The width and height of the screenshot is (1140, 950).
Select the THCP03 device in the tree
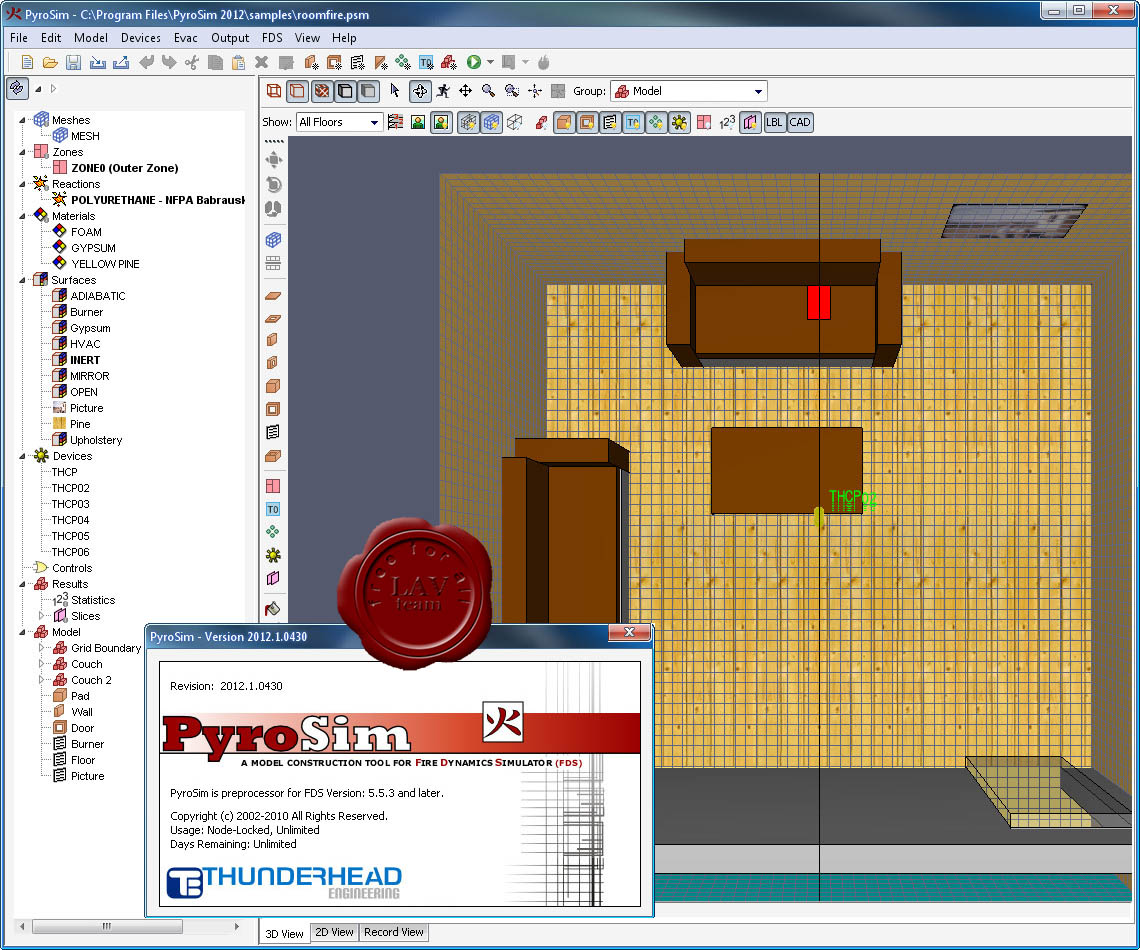pyautogui.click(x=71, y=504)
